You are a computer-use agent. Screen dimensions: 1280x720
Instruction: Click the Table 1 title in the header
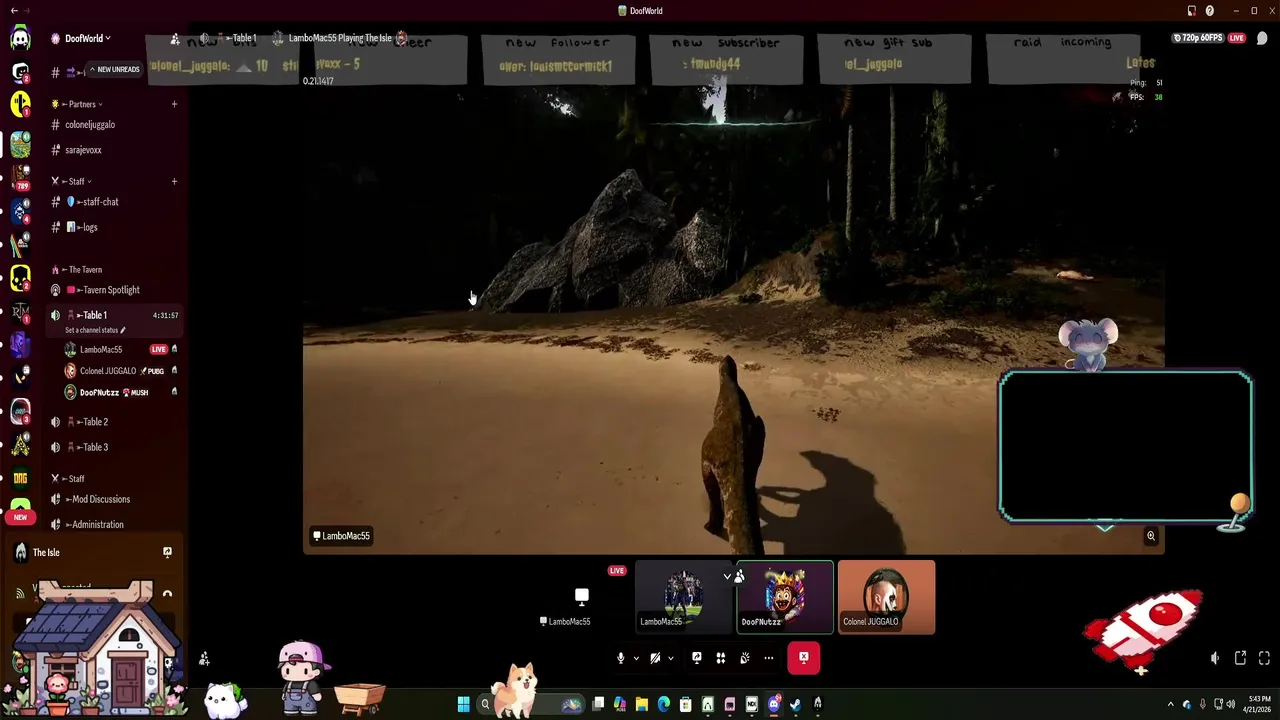pos(244,38)
